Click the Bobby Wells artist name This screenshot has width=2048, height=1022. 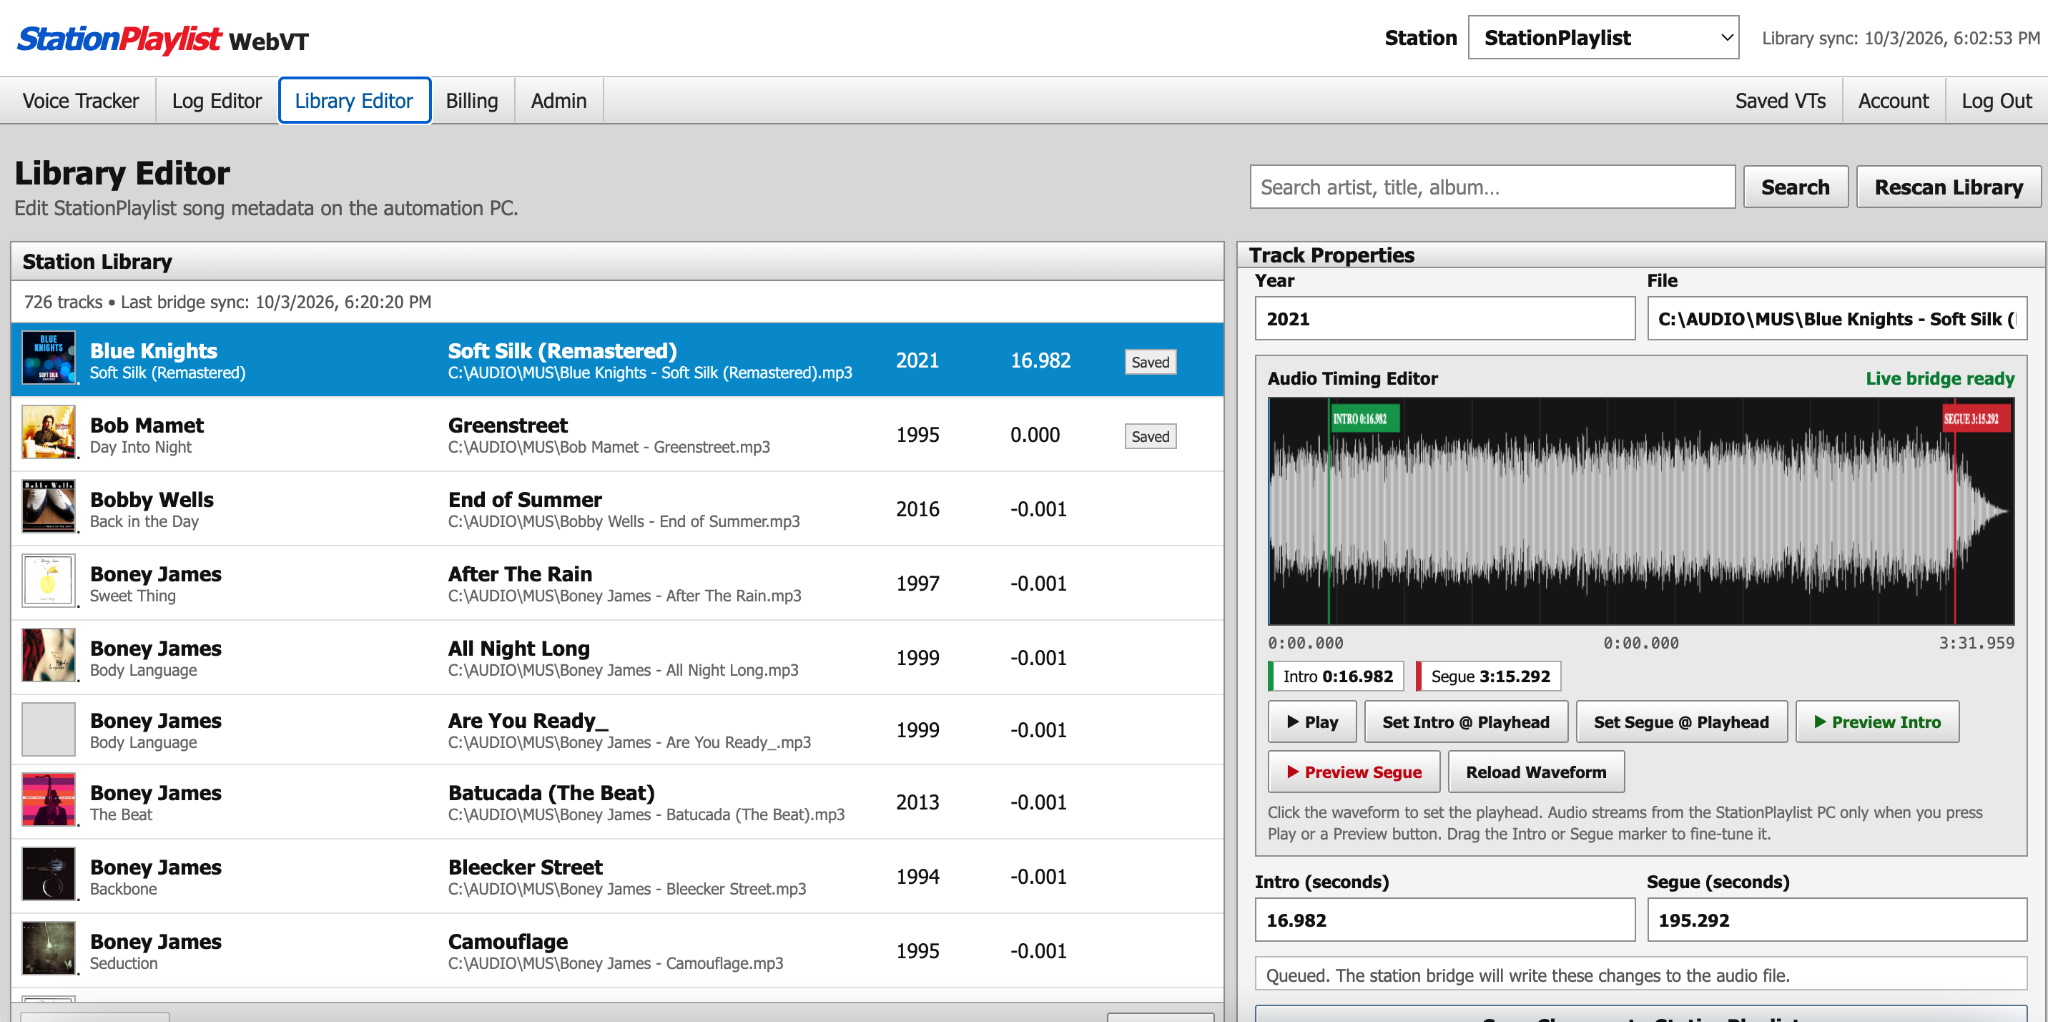[x=152, y=499]
